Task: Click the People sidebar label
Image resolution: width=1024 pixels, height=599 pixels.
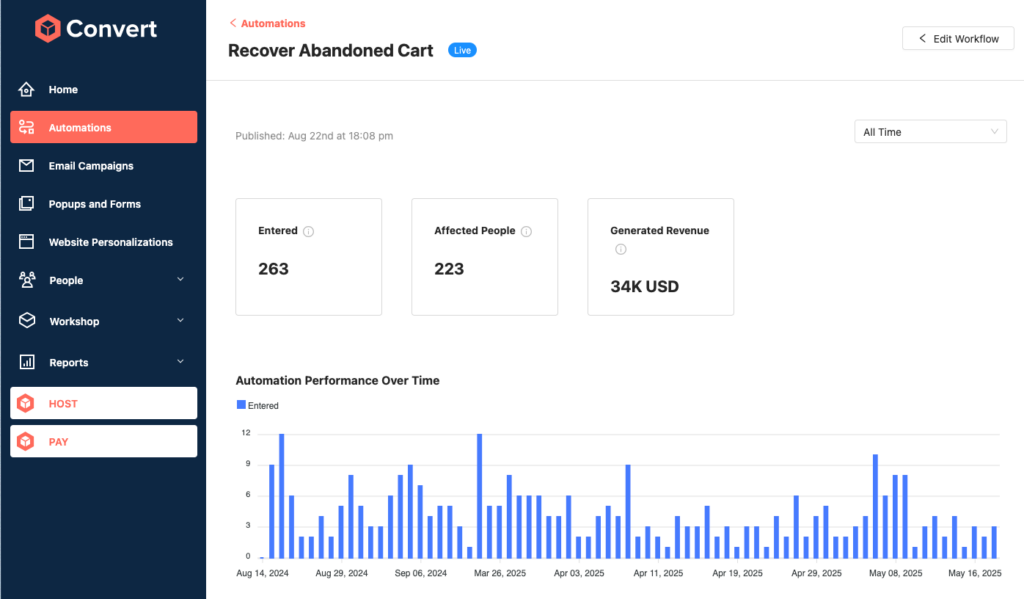Action: [66, 280]
